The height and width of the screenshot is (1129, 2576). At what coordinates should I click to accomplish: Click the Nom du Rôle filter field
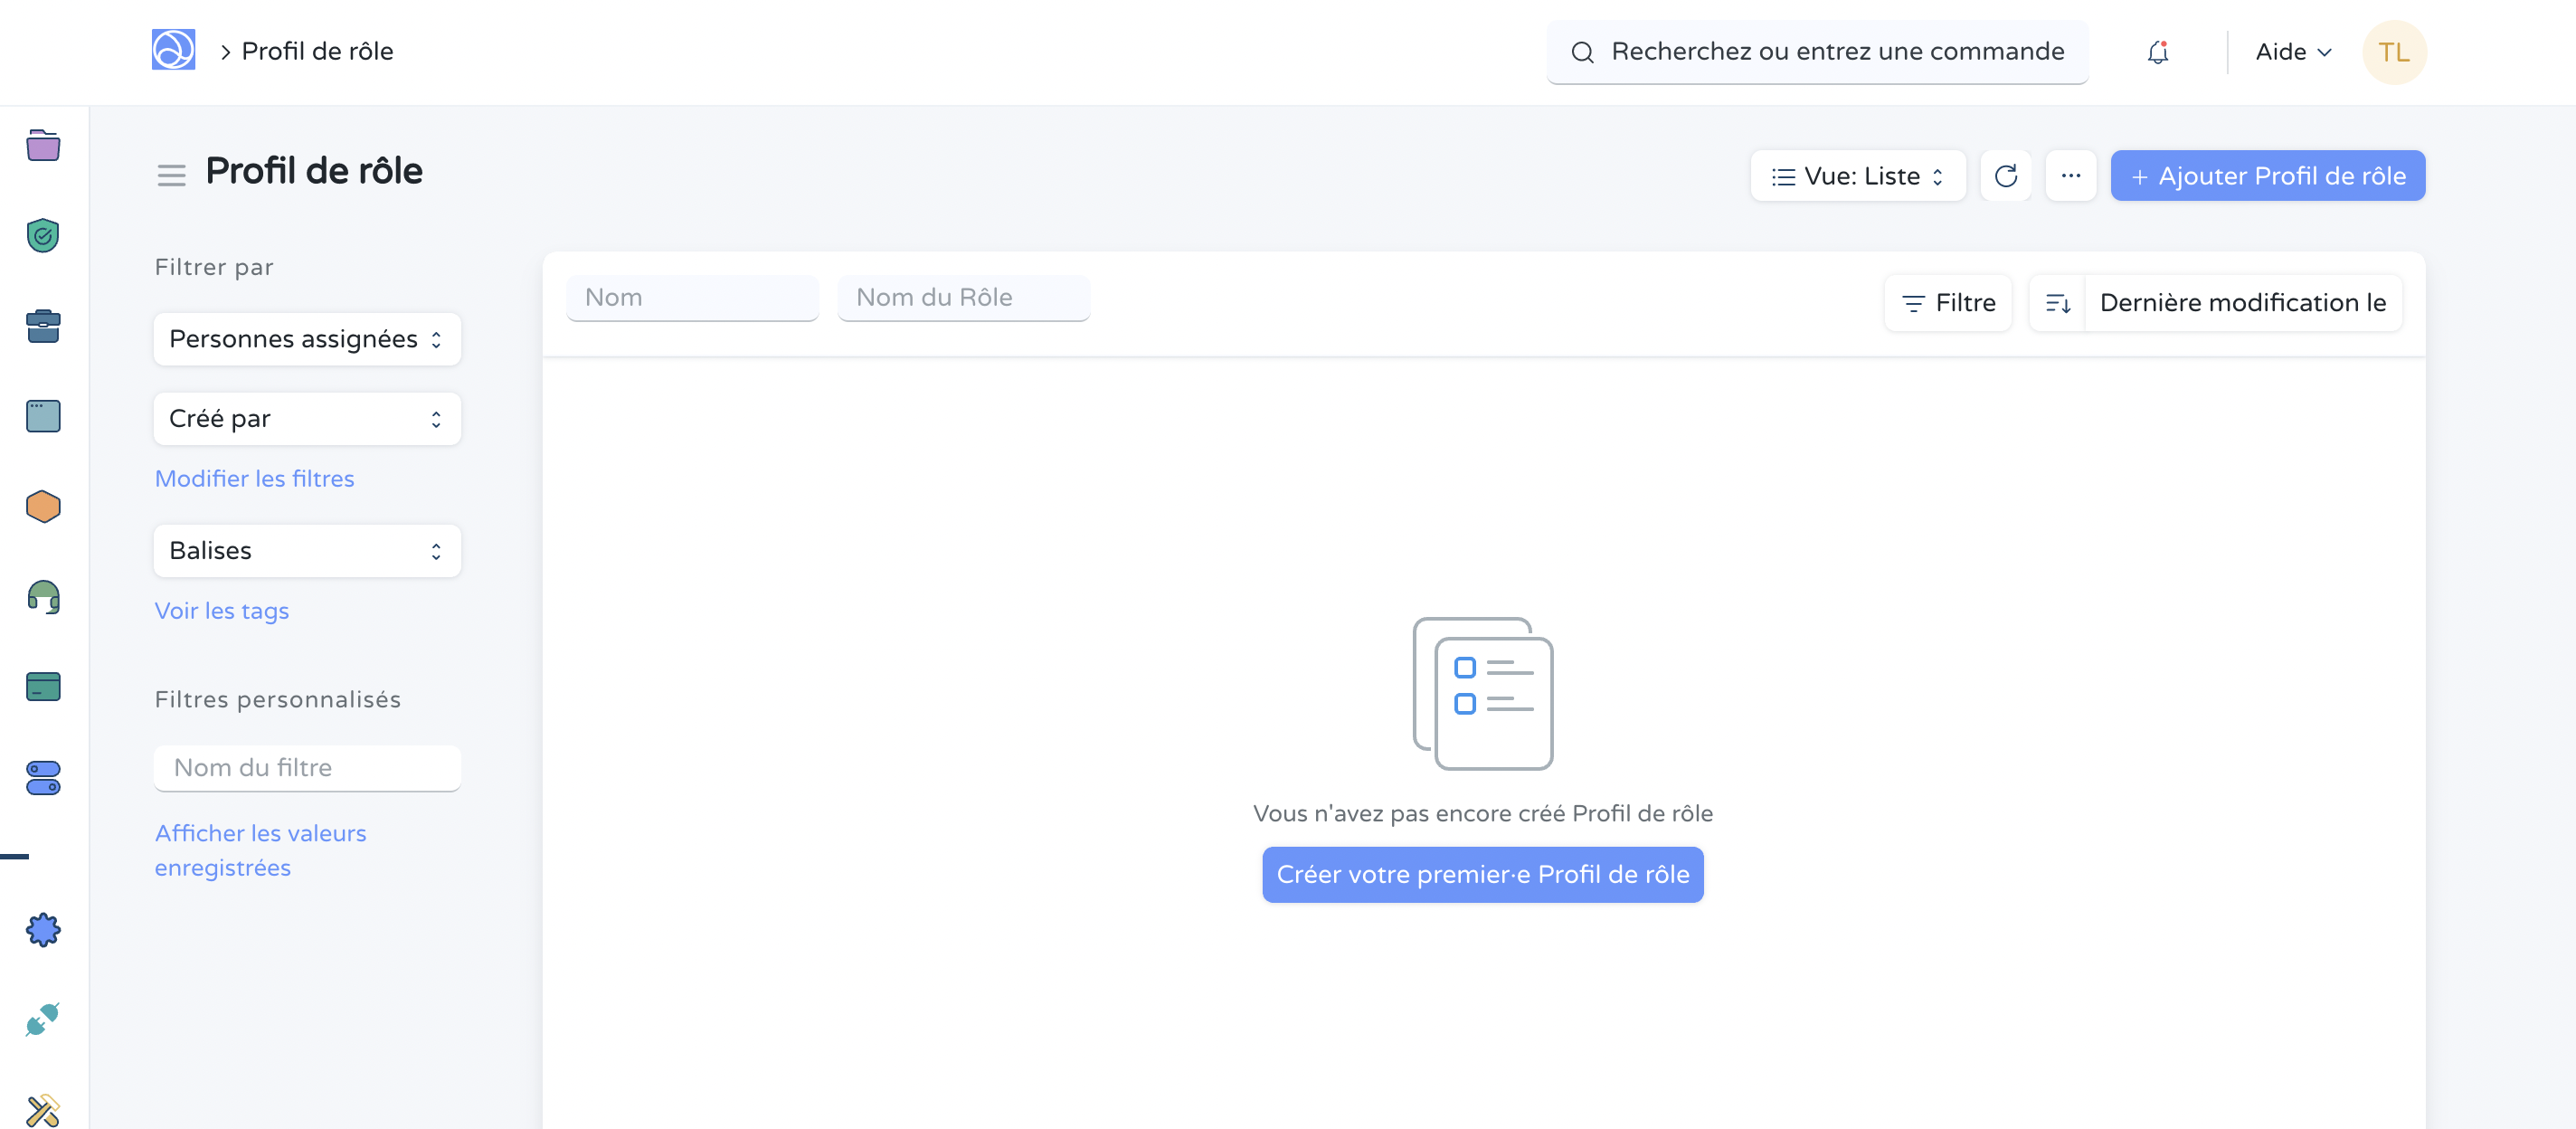[x=962, y=298]
